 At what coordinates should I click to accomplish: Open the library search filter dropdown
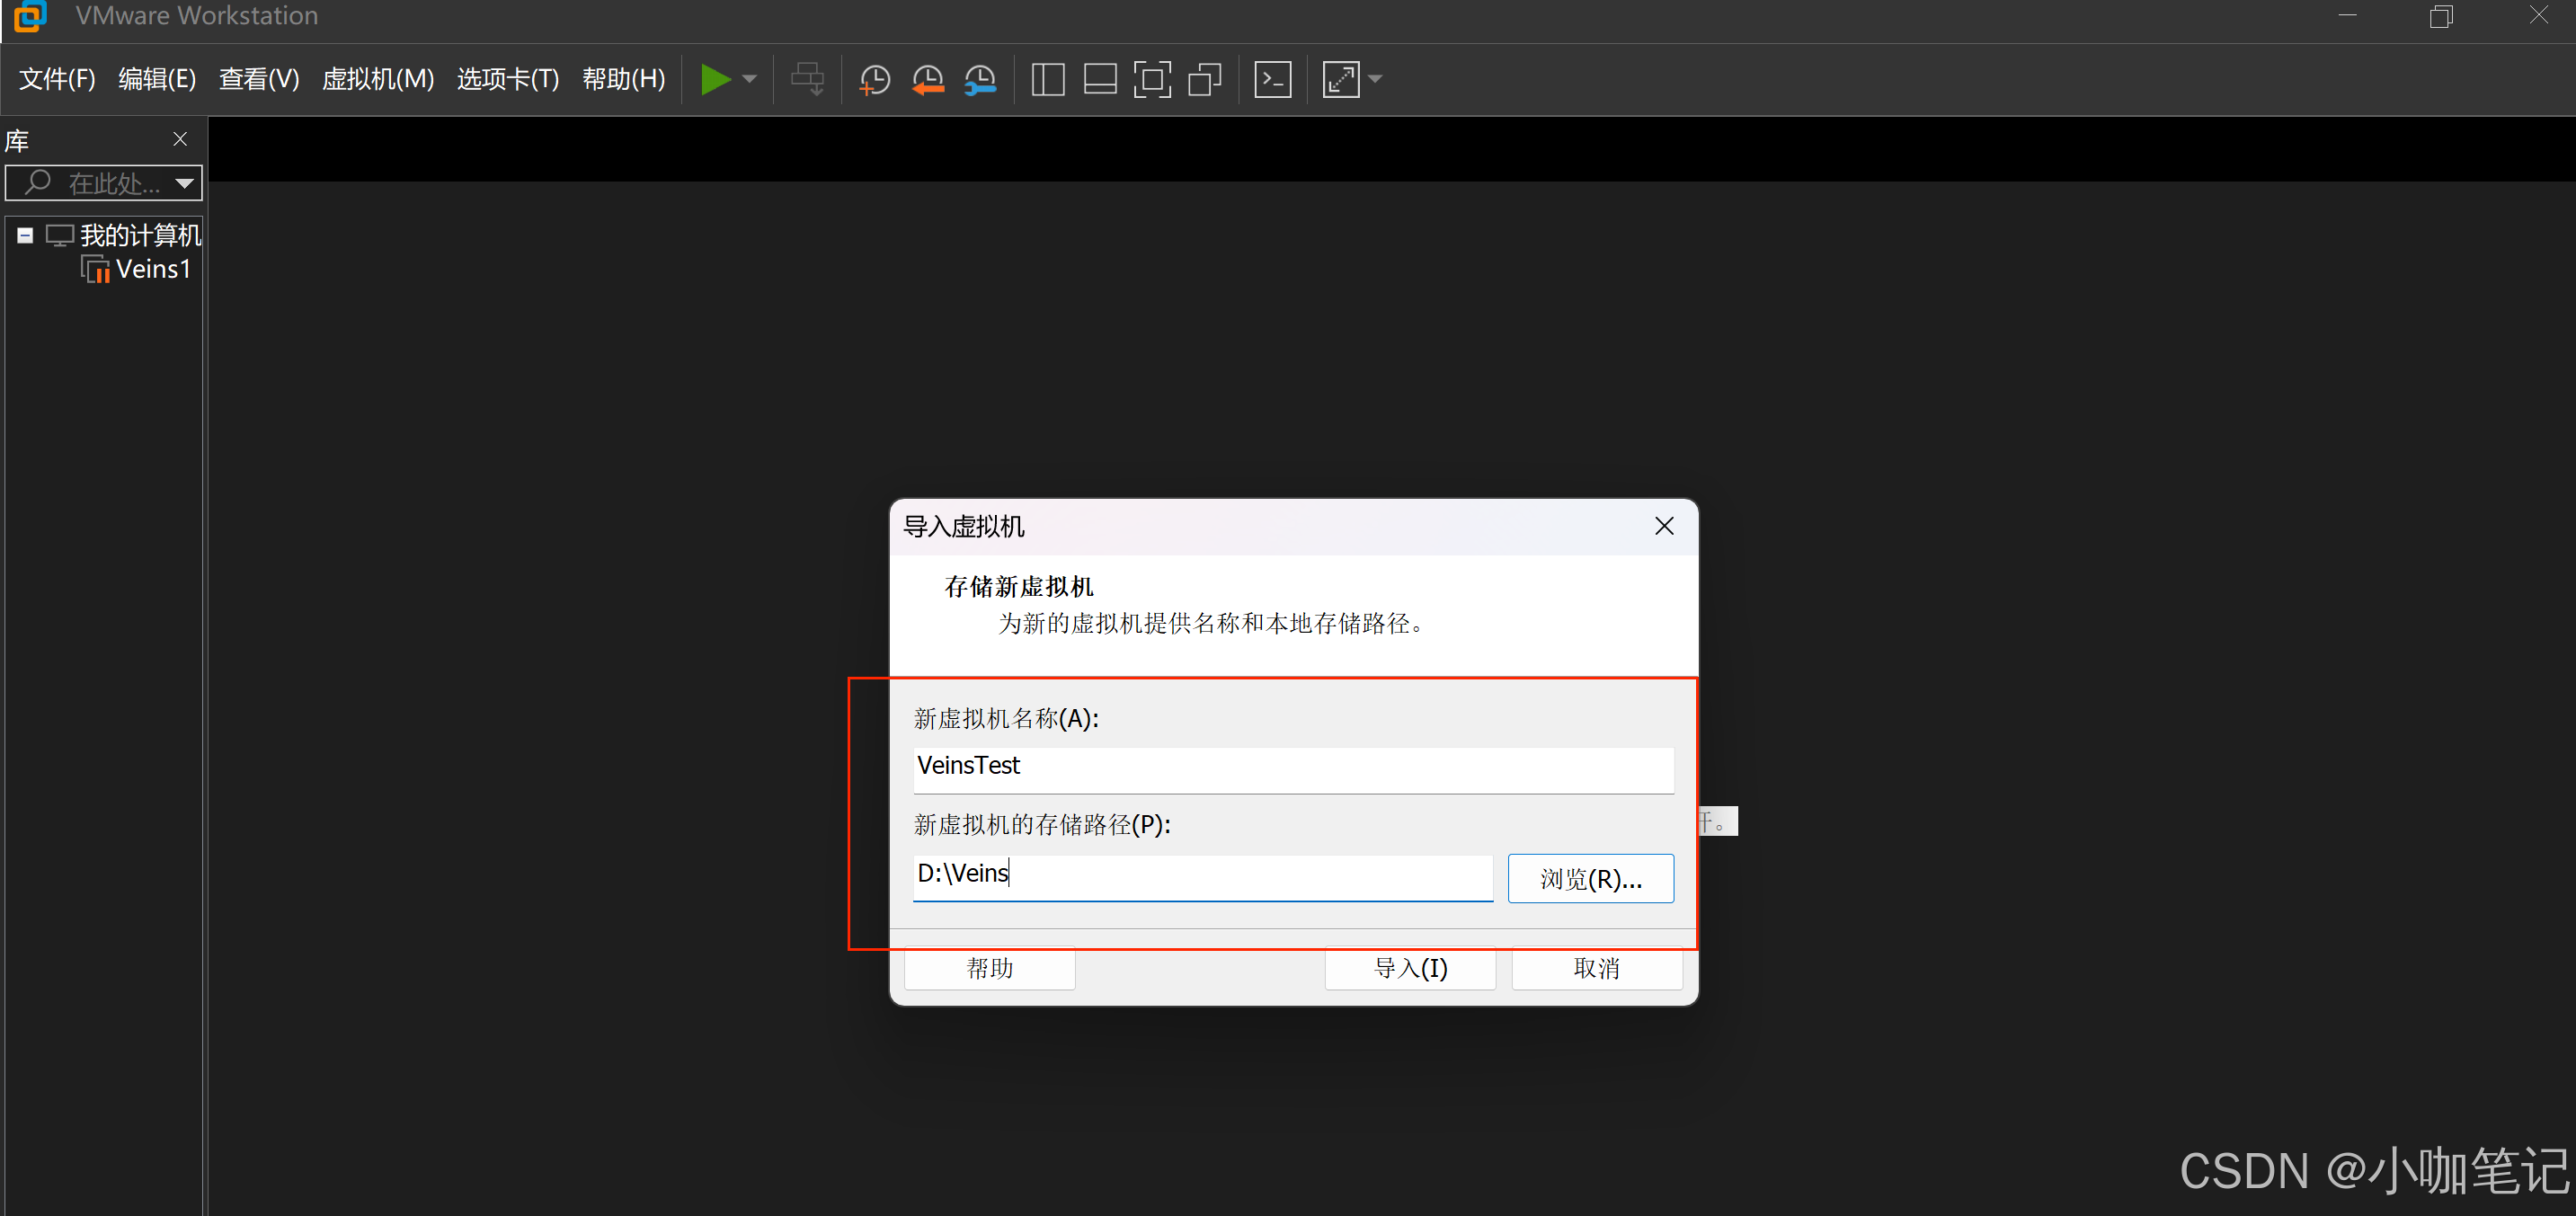pyautogui.click(x=184, y=183)
